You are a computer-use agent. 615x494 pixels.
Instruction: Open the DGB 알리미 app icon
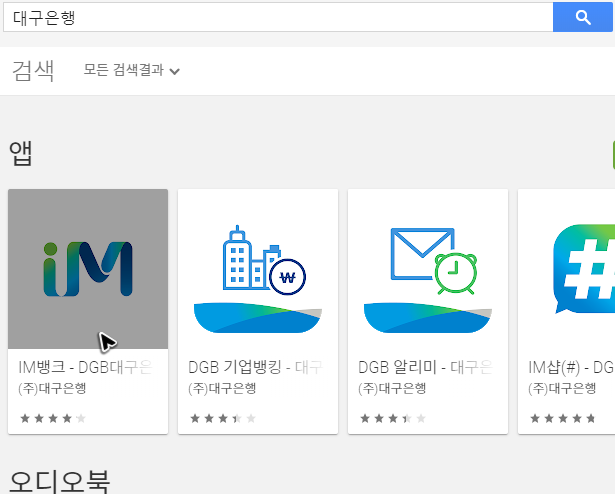click(428, 269)
